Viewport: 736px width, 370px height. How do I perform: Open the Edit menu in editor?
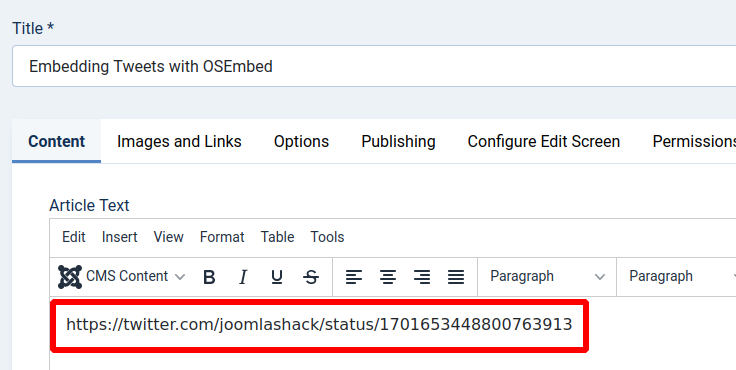[x=74, y=237]
